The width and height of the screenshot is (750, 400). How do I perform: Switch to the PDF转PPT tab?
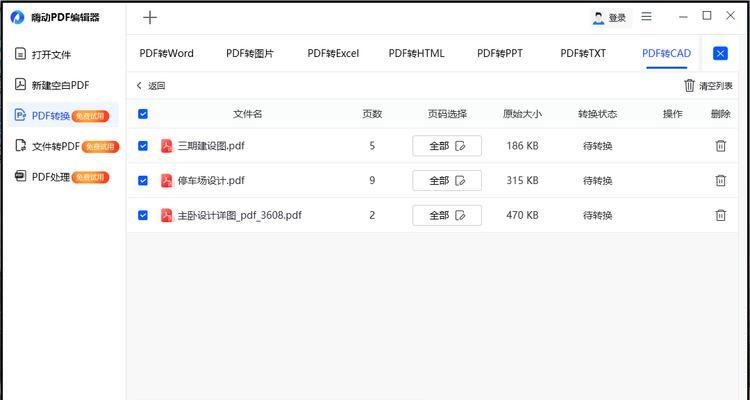(500, 53)
